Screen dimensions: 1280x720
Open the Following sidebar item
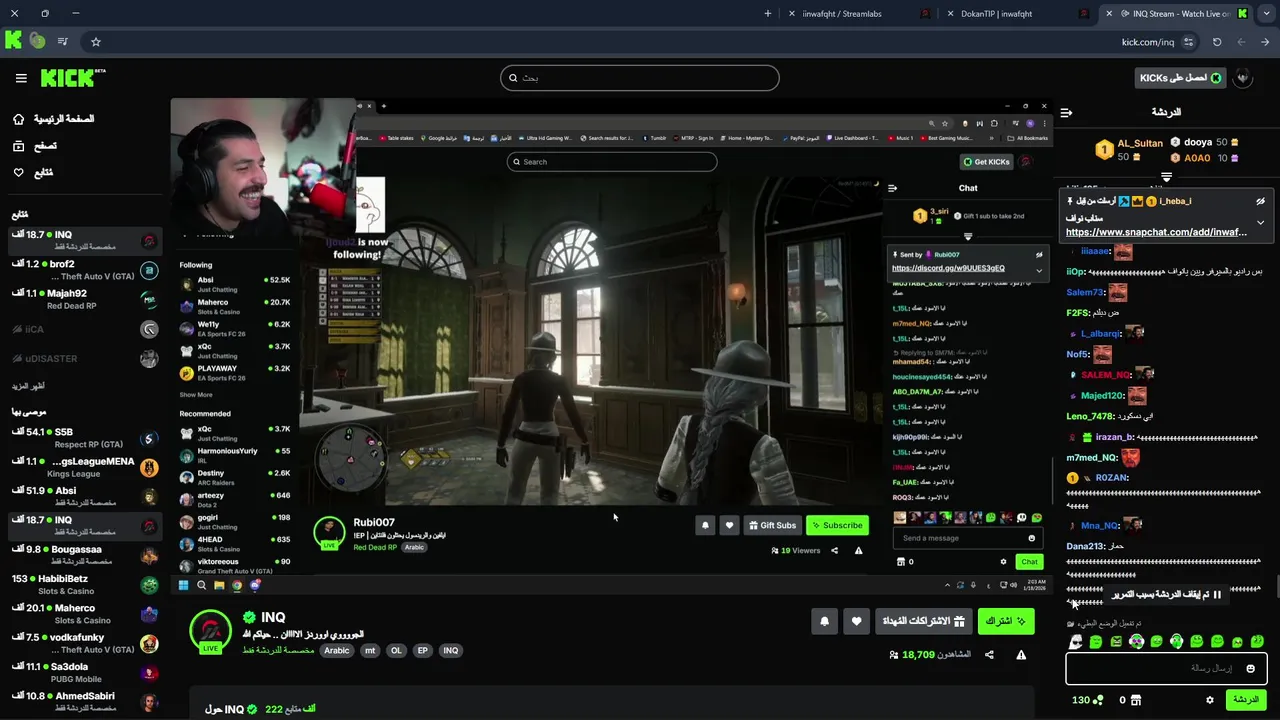tap(32, 172)
